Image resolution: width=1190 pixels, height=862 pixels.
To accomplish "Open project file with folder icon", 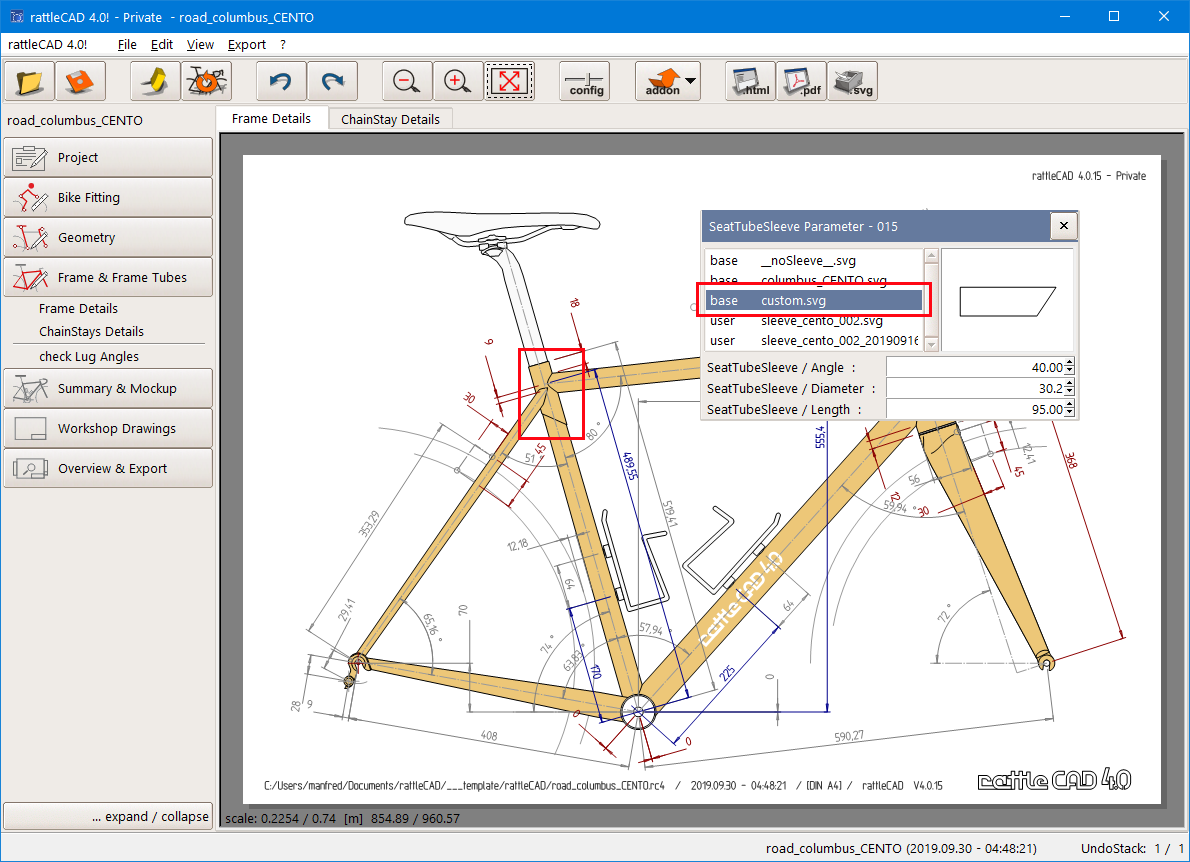I will [x=30, y=81].
